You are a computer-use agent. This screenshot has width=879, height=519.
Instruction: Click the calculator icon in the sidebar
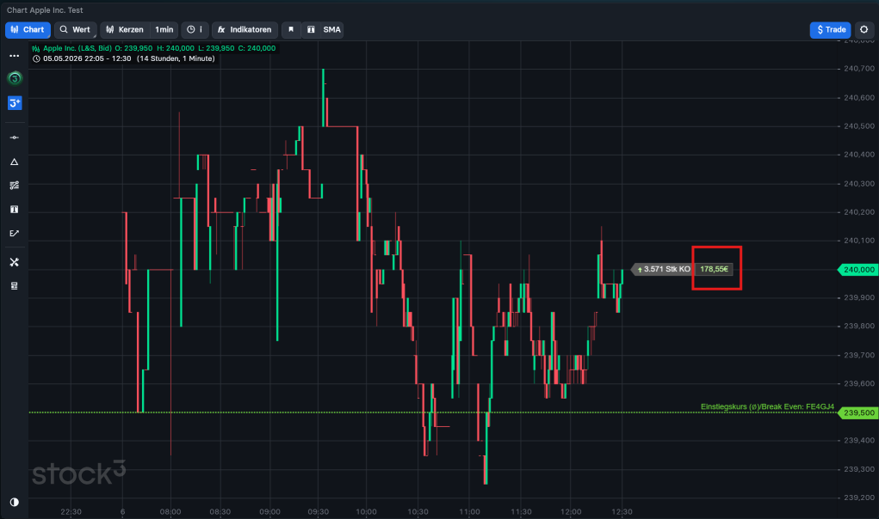pos(14,286)
